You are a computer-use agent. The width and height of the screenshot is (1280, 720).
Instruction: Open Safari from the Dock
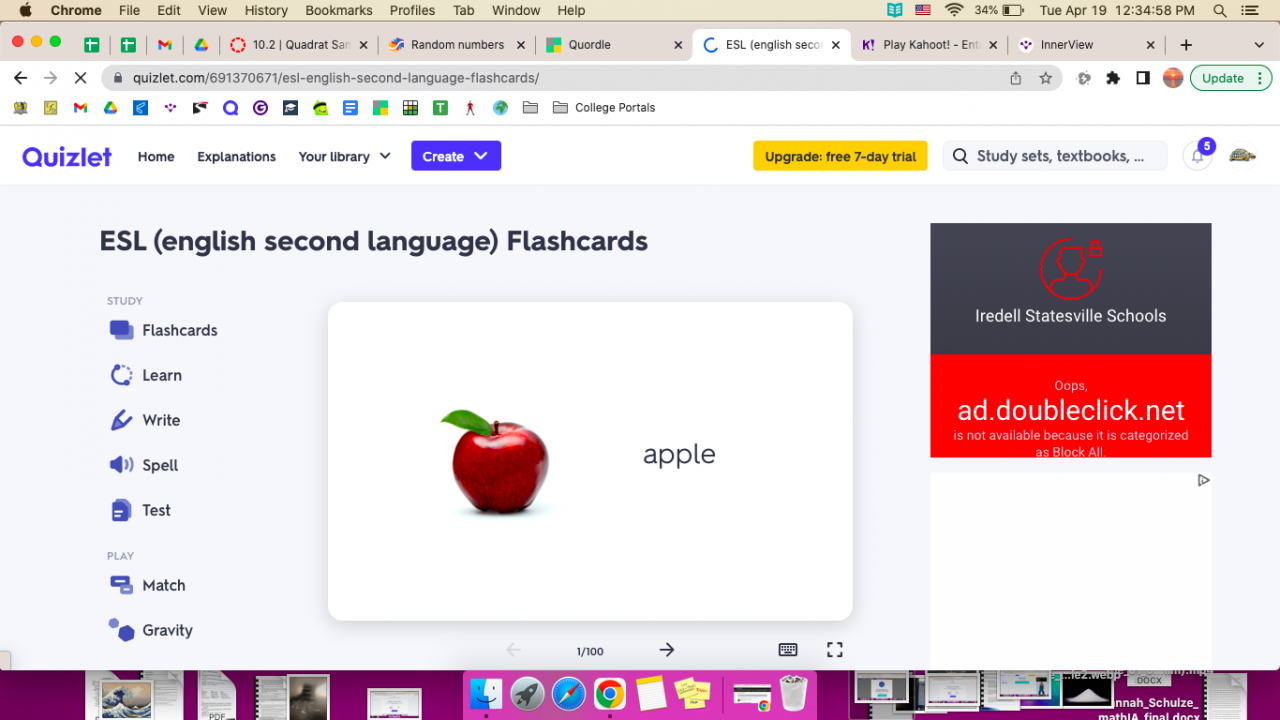(x=569, y=693)
